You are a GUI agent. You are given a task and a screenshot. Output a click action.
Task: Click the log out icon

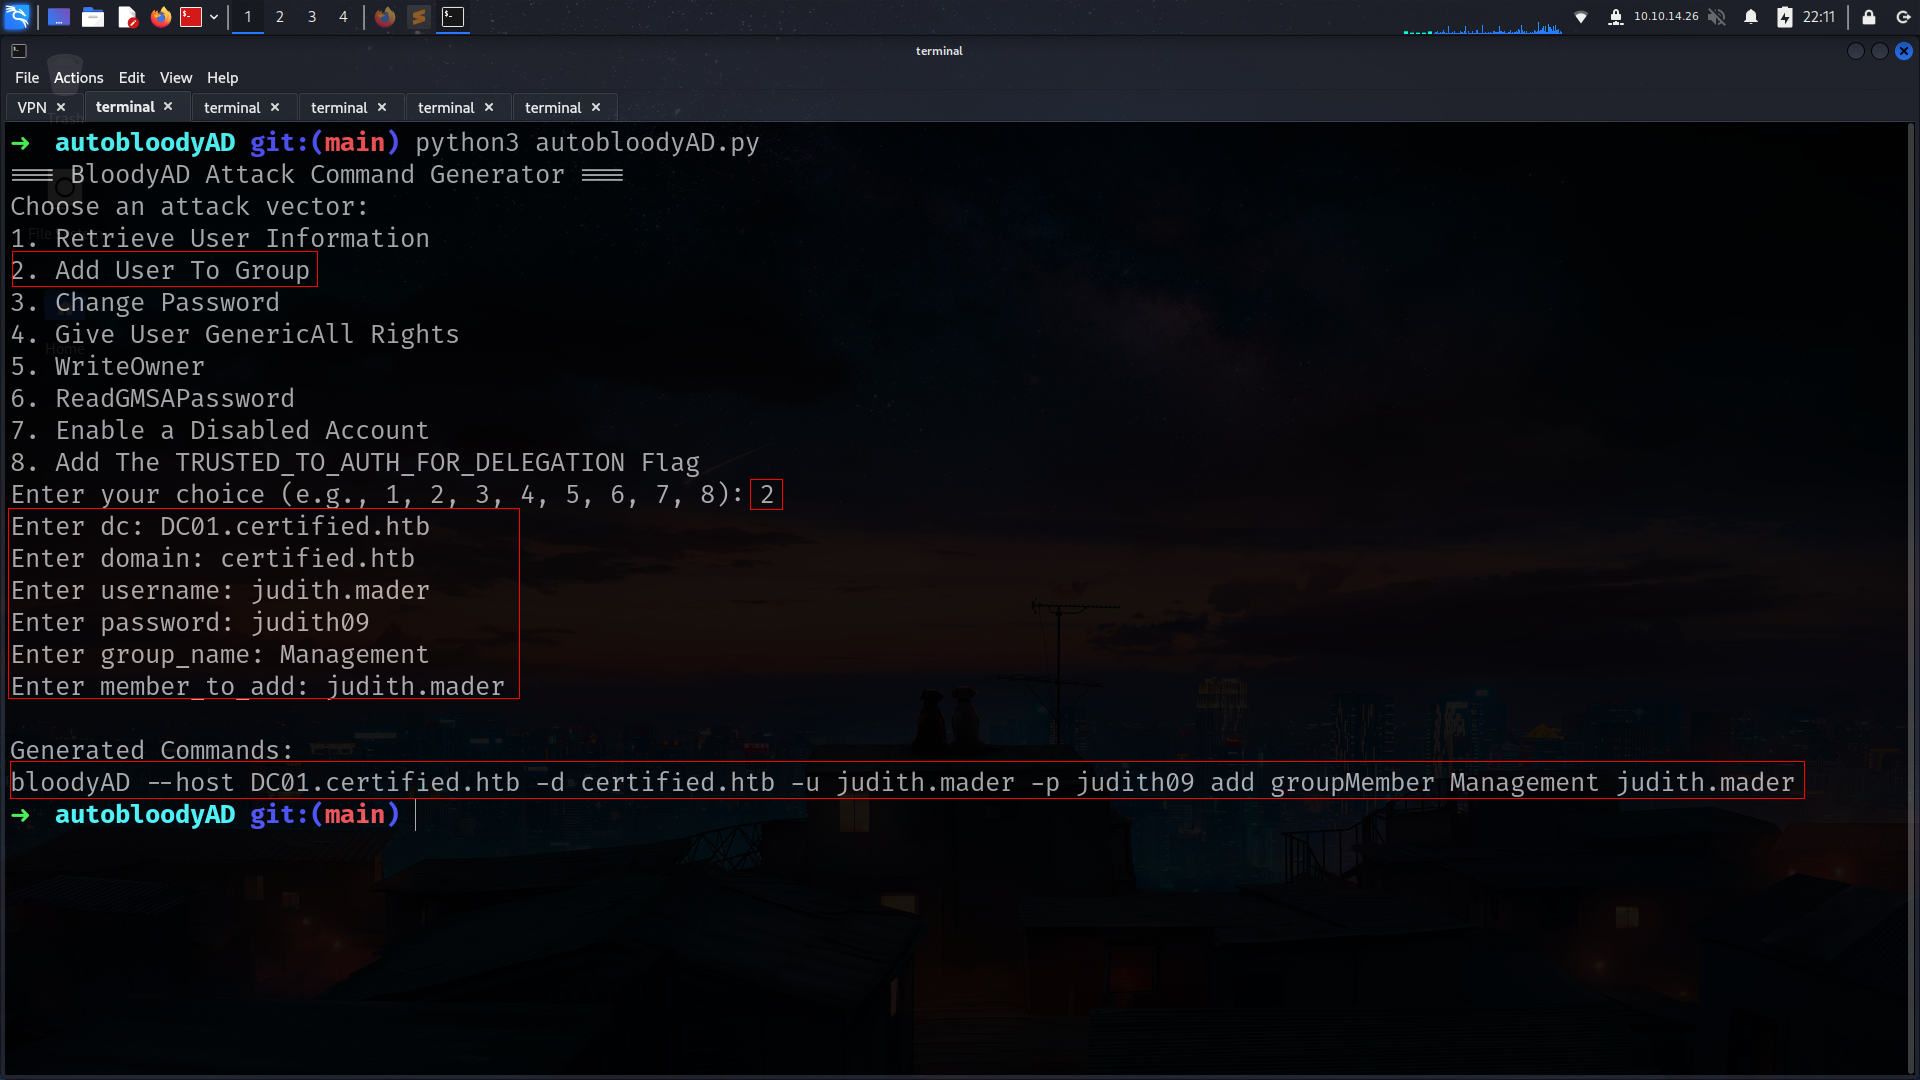click(1903, 17)
